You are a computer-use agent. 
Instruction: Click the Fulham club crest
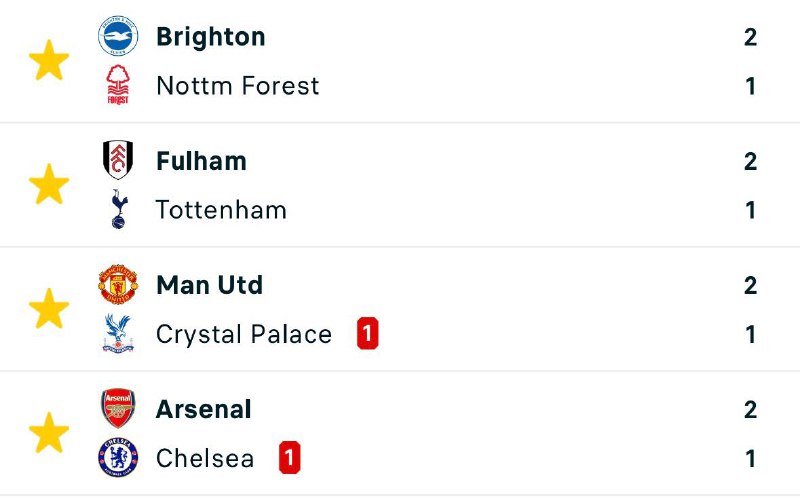click(118, 161)
